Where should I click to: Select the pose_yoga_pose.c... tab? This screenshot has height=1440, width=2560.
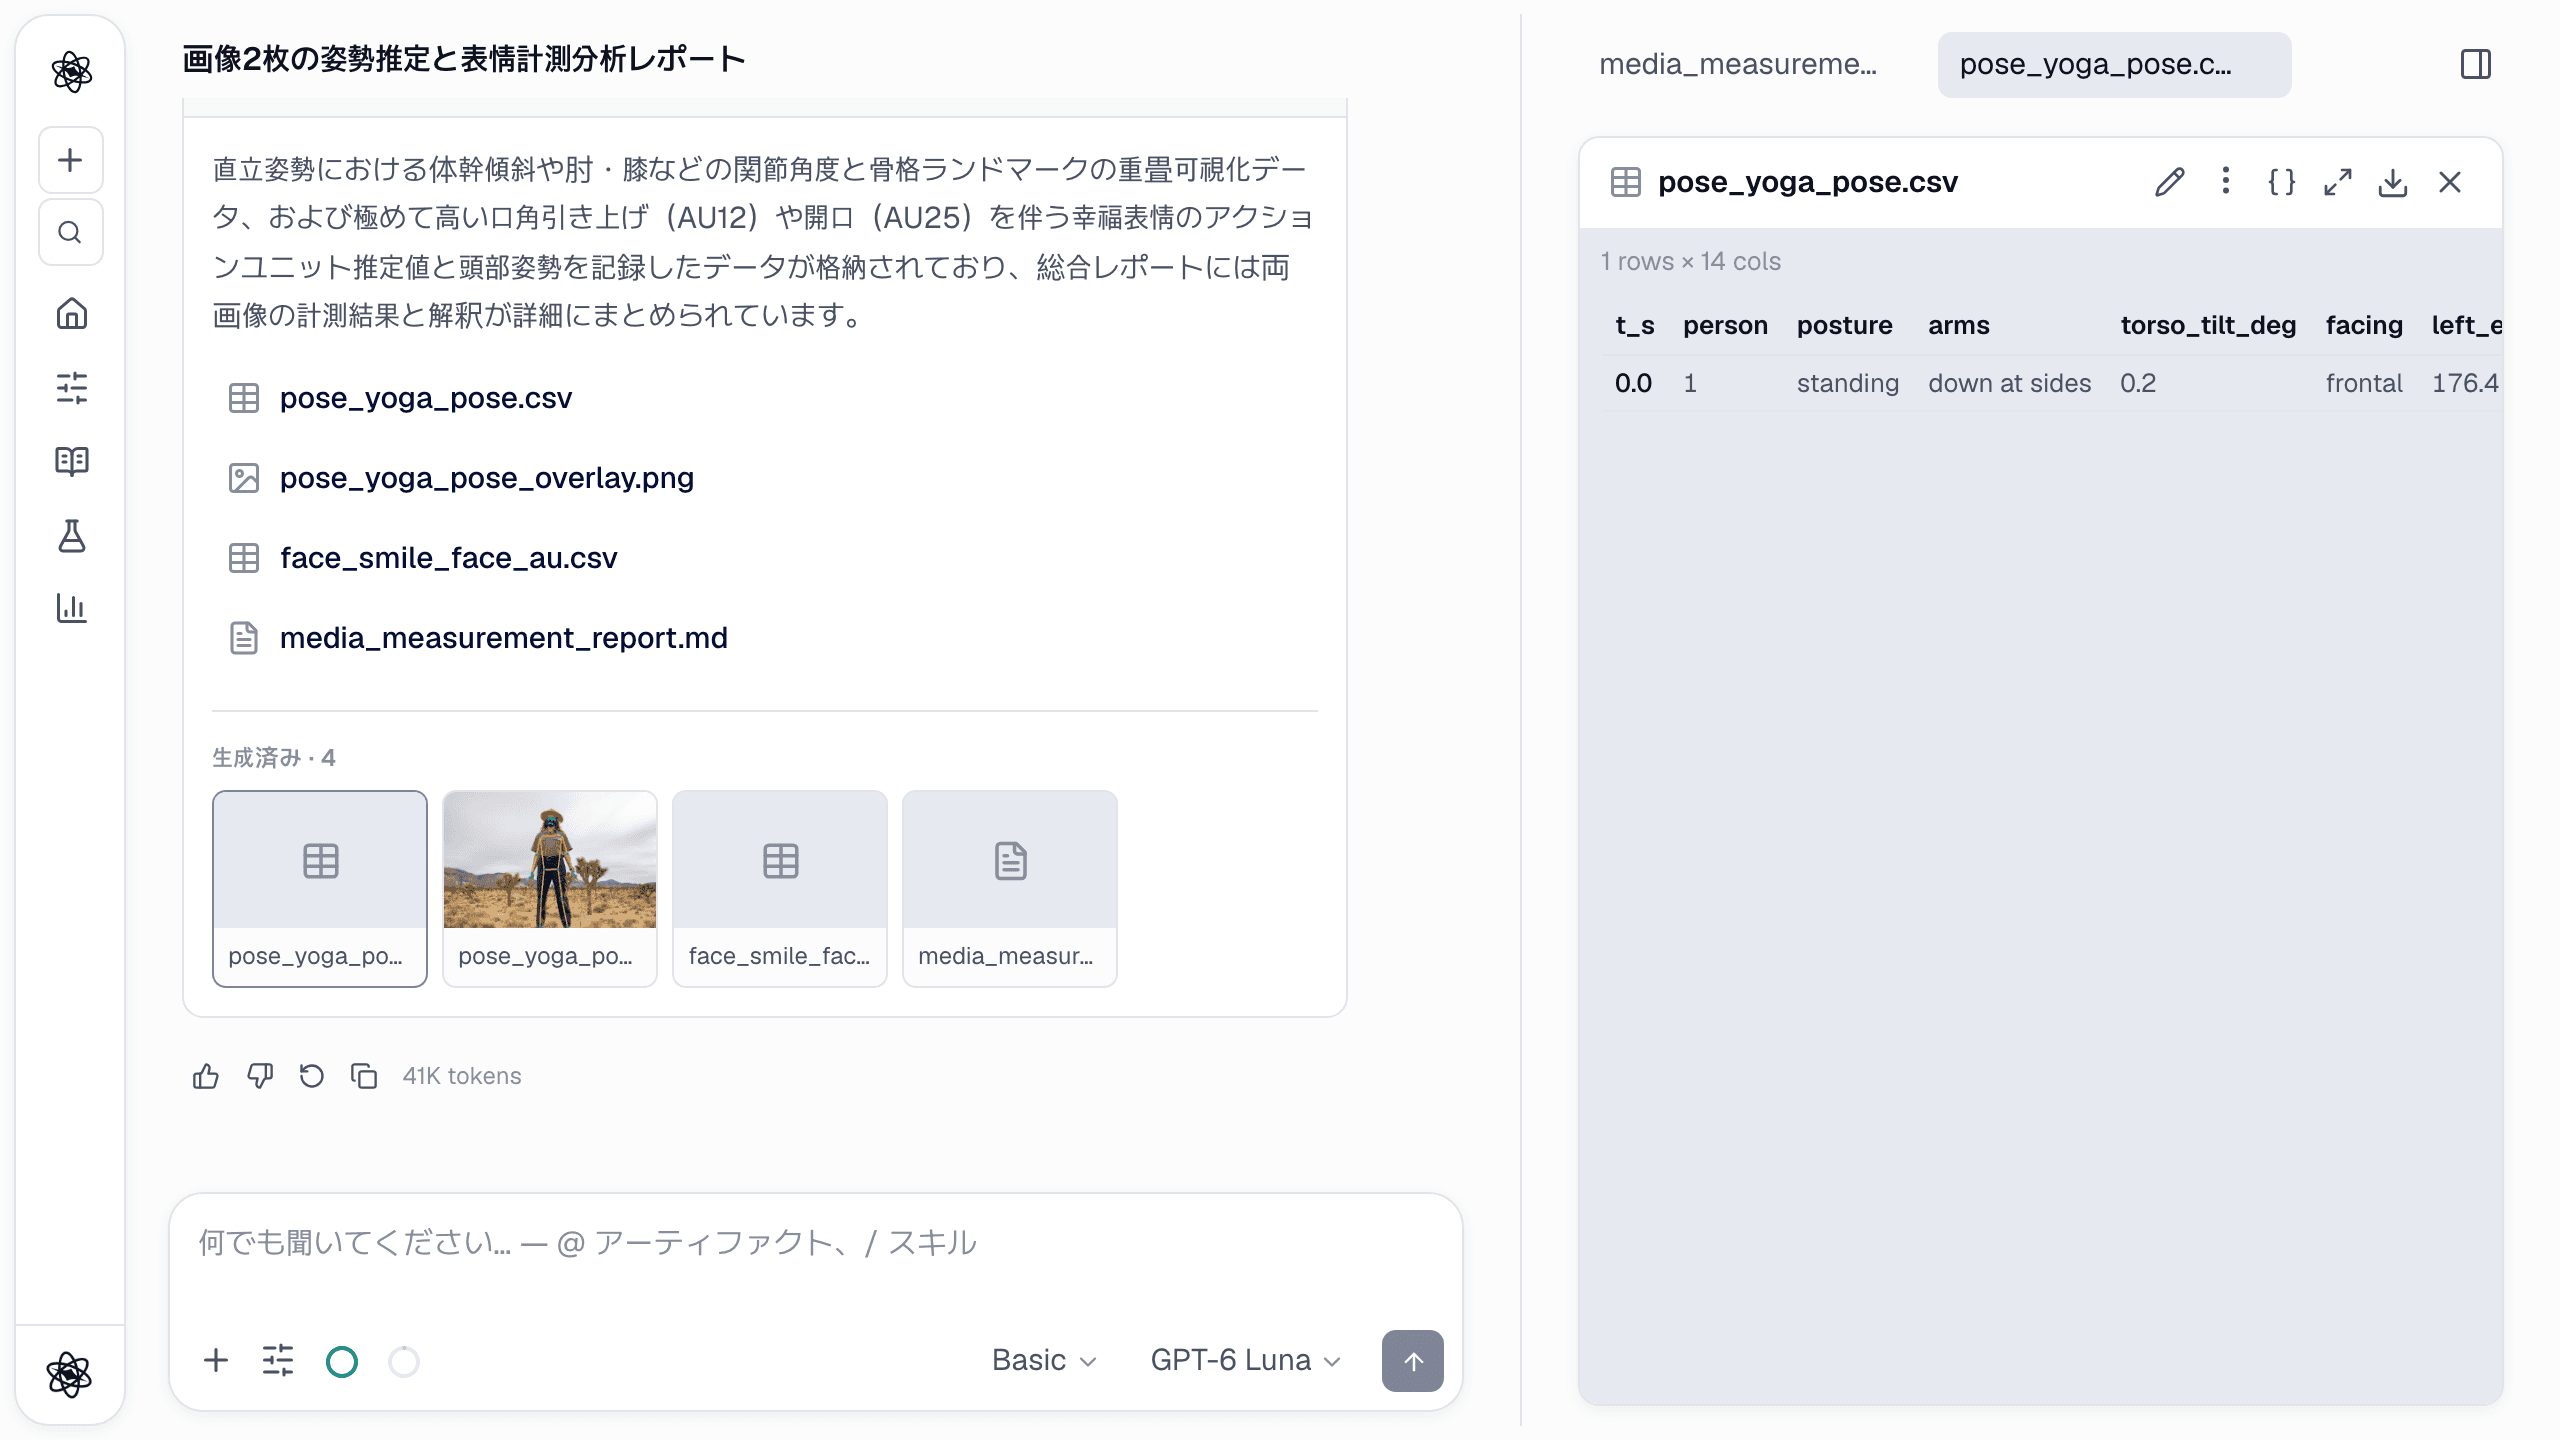pos(2114,65)
